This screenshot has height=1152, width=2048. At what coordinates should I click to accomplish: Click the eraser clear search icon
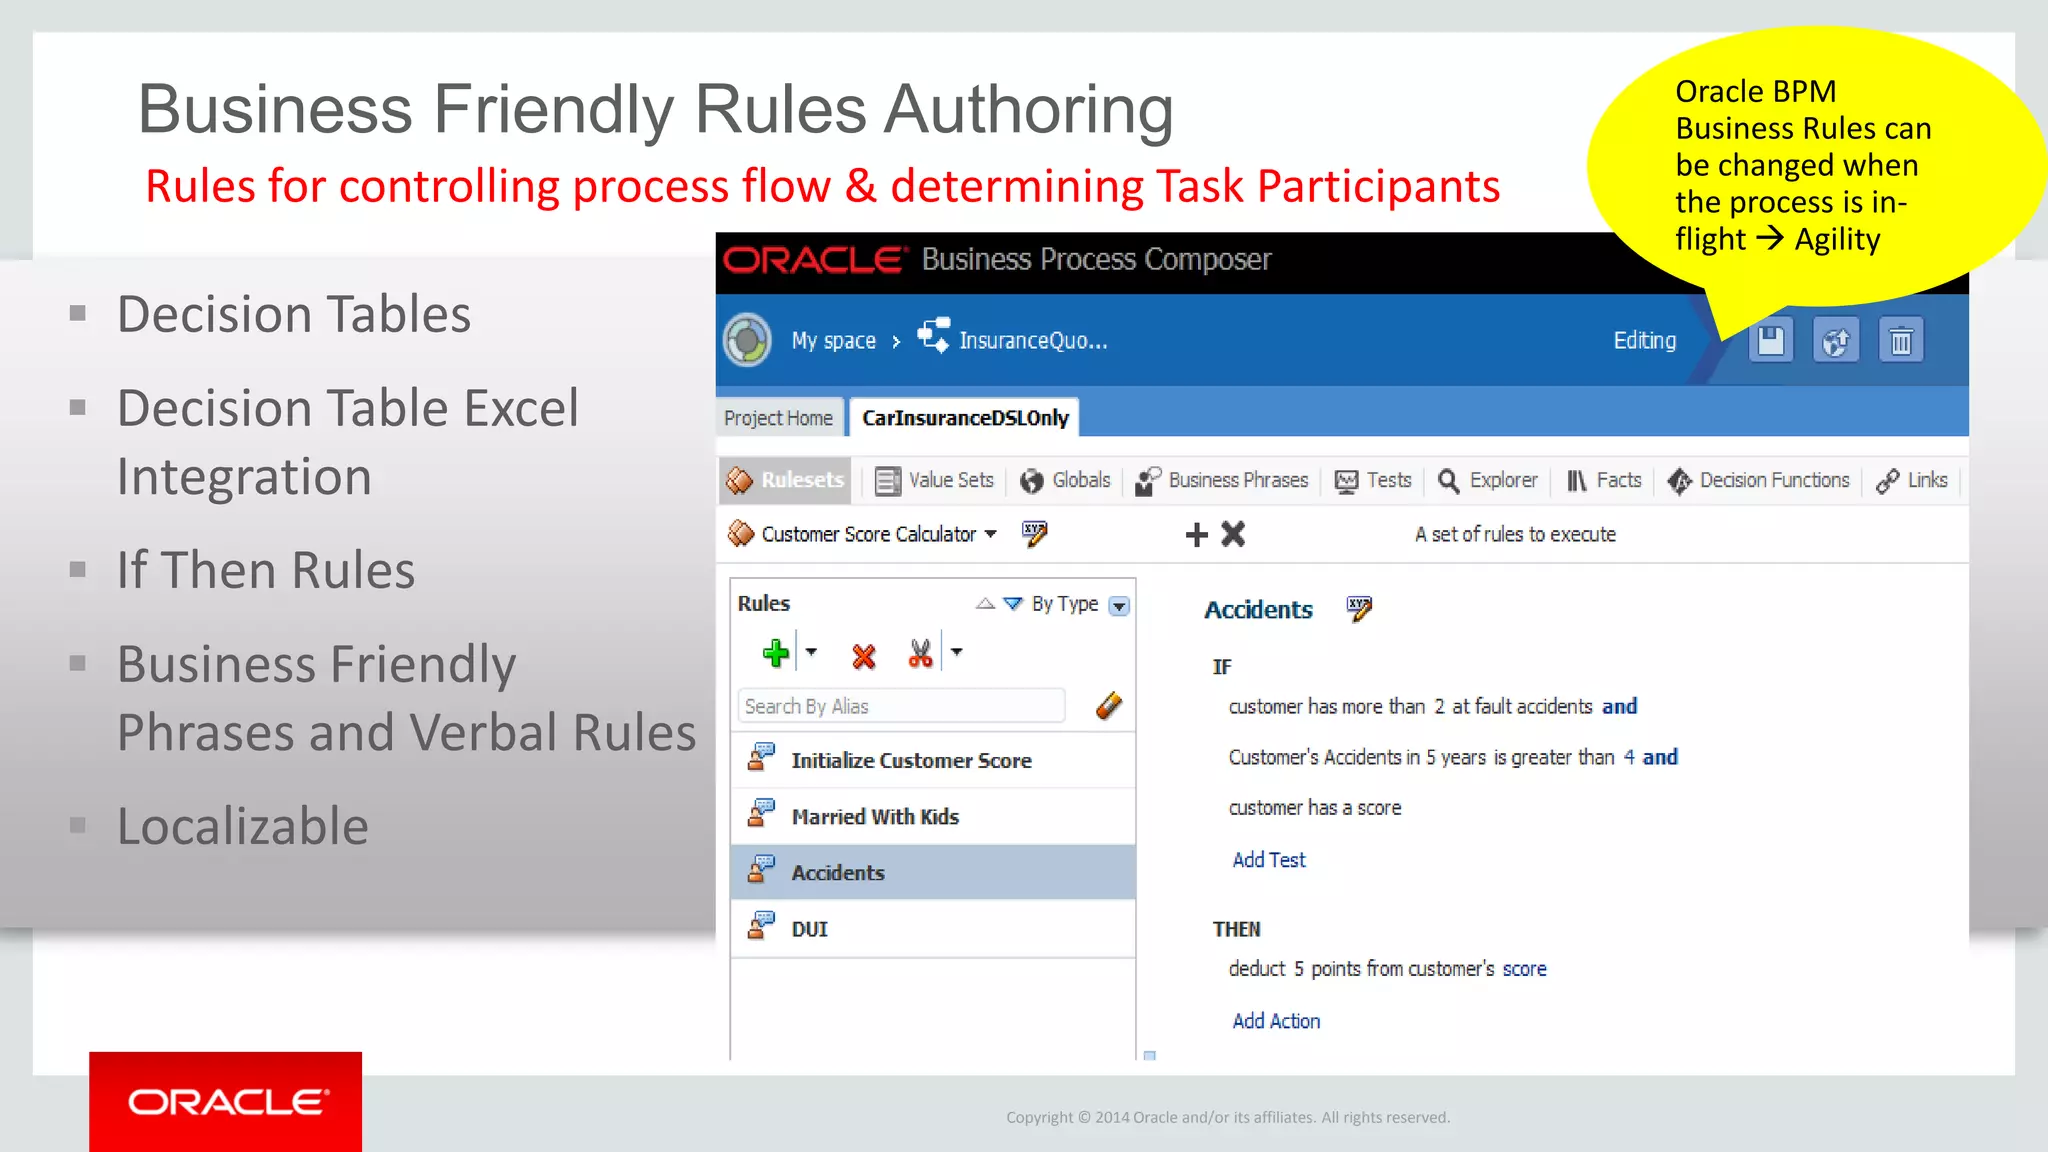(x=1109, y=706)
